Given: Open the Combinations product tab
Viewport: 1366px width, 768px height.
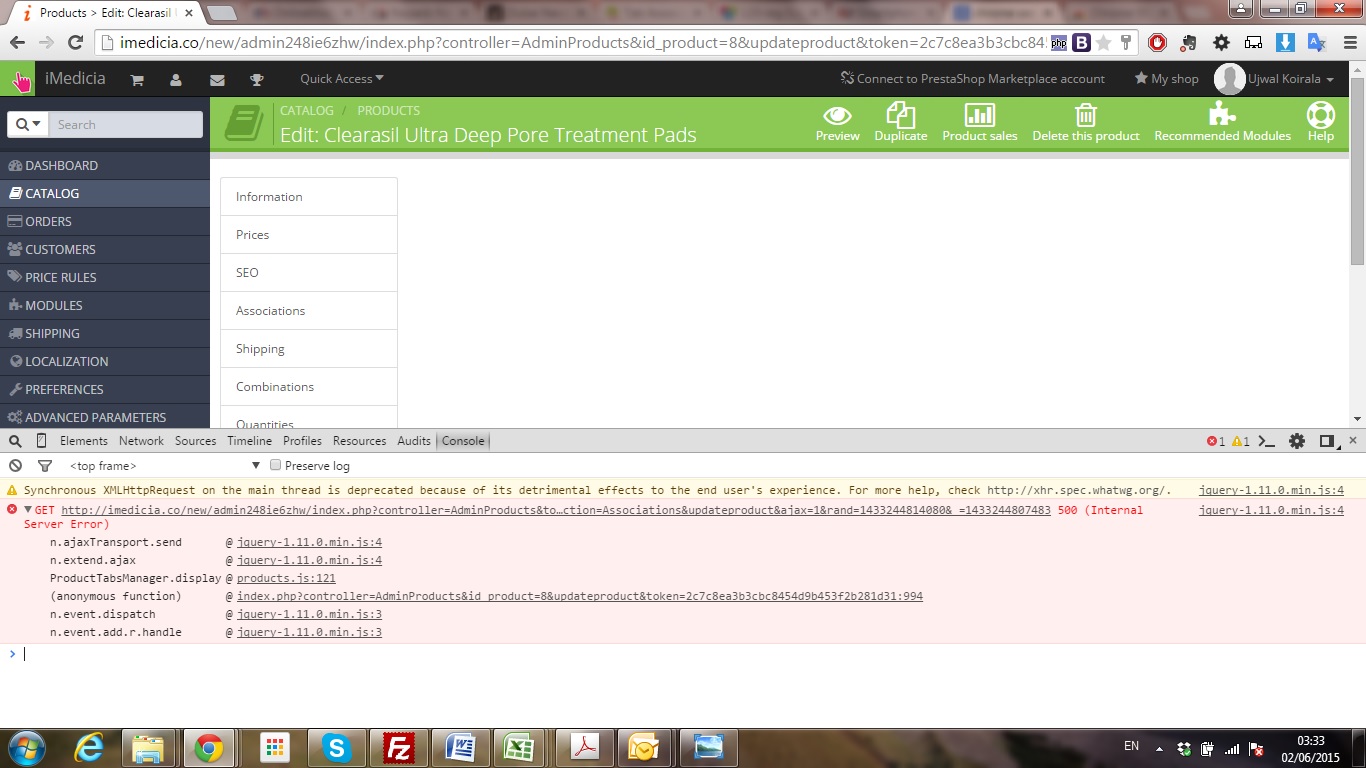Looking at the screenshot, I should coord(309,387).
